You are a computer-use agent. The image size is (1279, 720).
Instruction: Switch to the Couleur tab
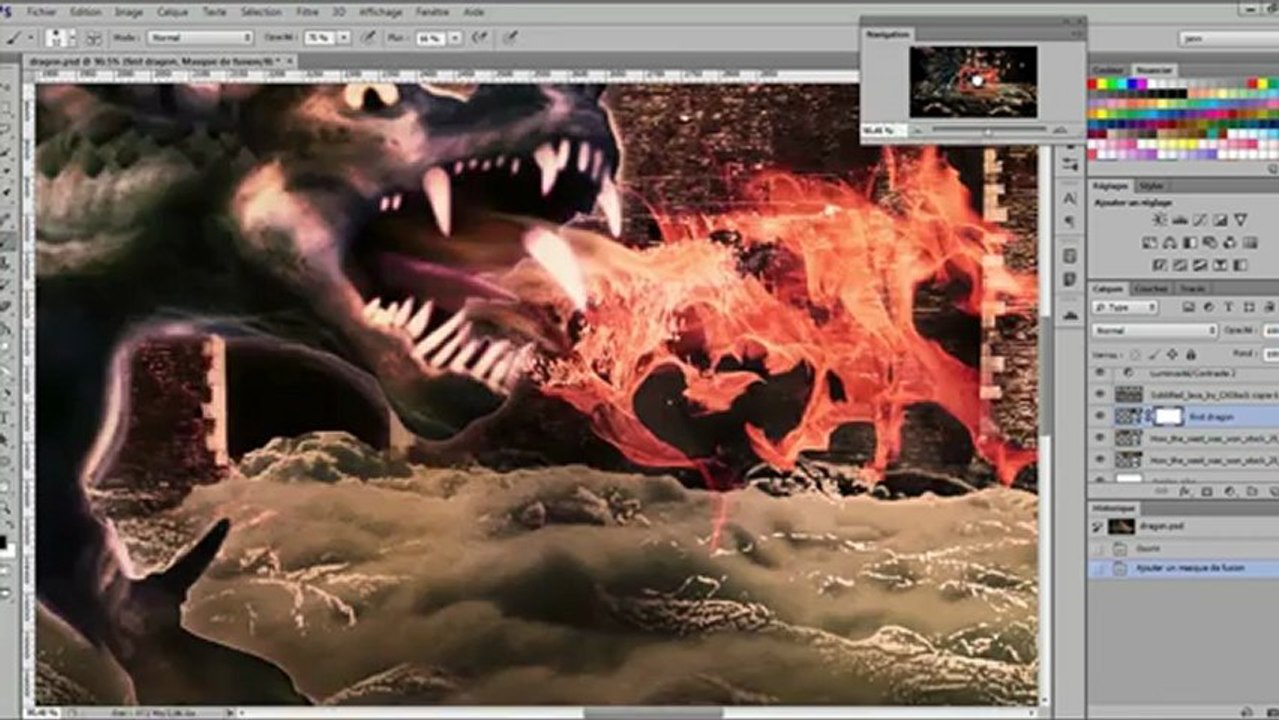click(x=1107, y=70)
